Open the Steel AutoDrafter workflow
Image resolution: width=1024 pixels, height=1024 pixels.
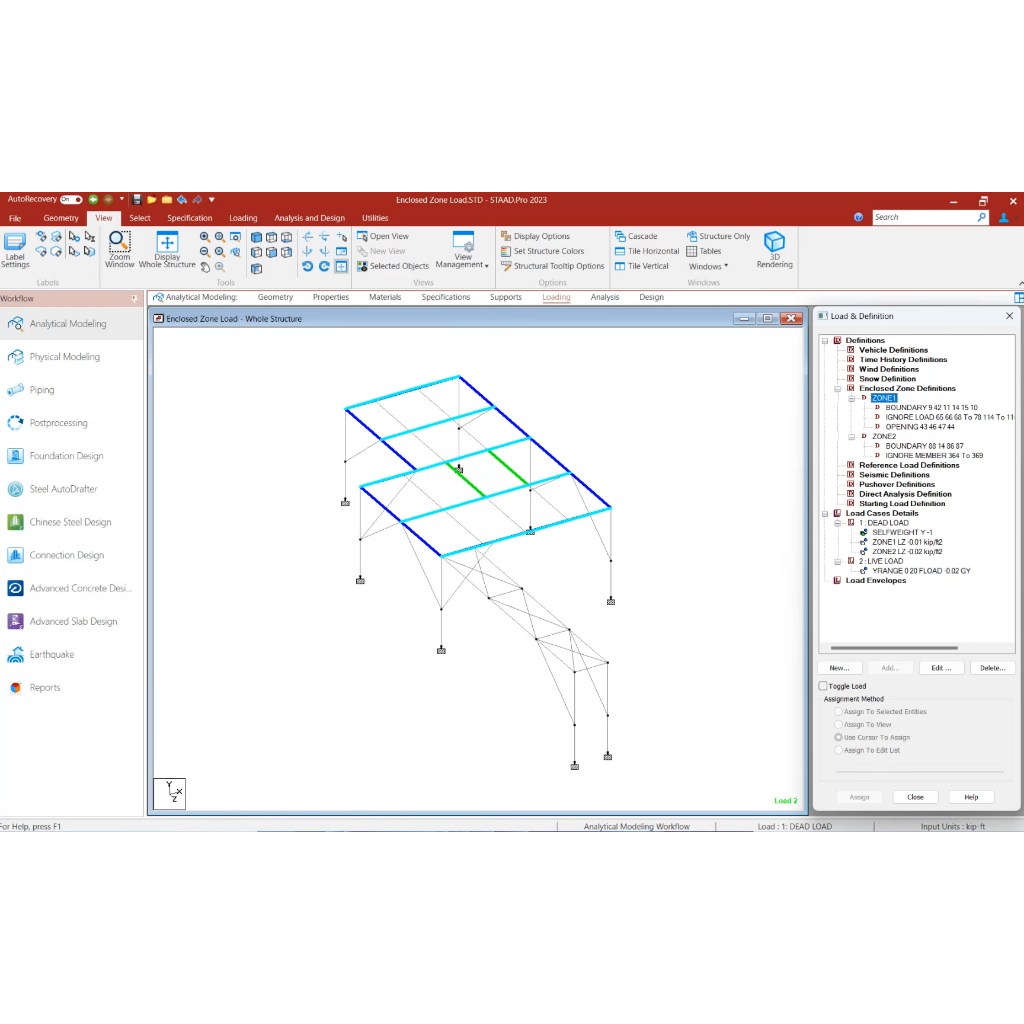(x=64, y=489)
